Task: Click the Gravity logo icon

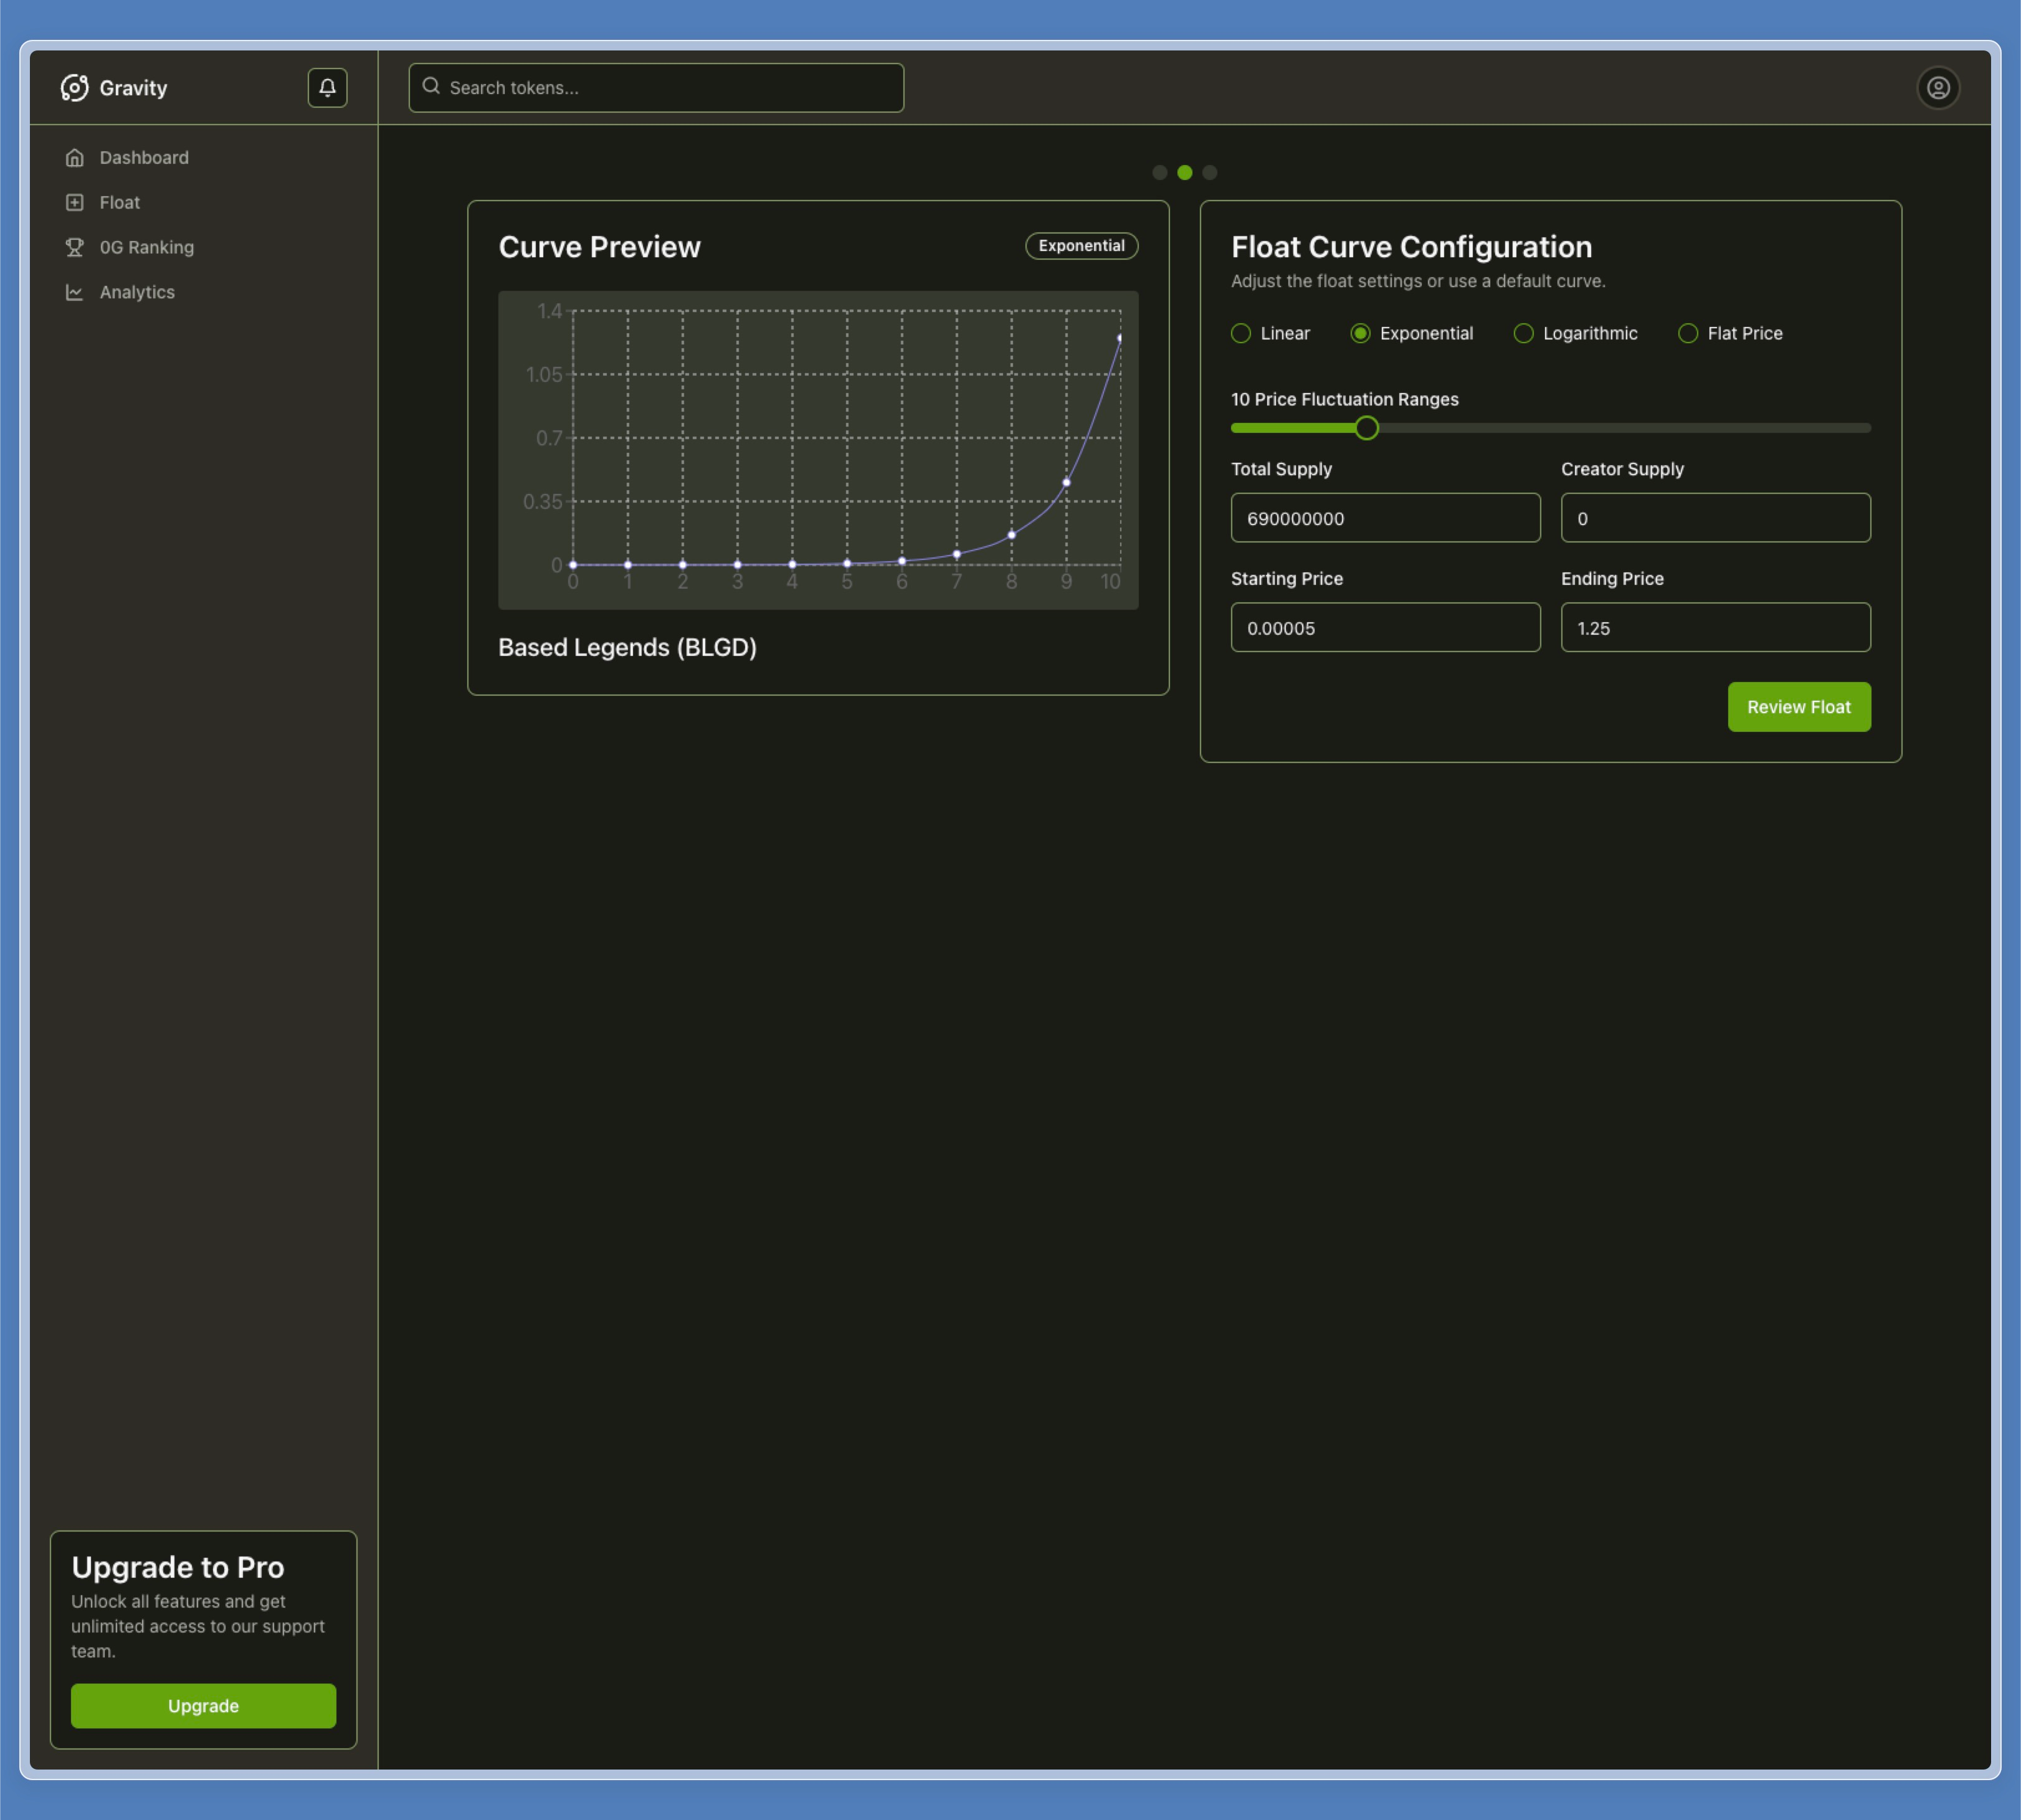Action: 74,88
